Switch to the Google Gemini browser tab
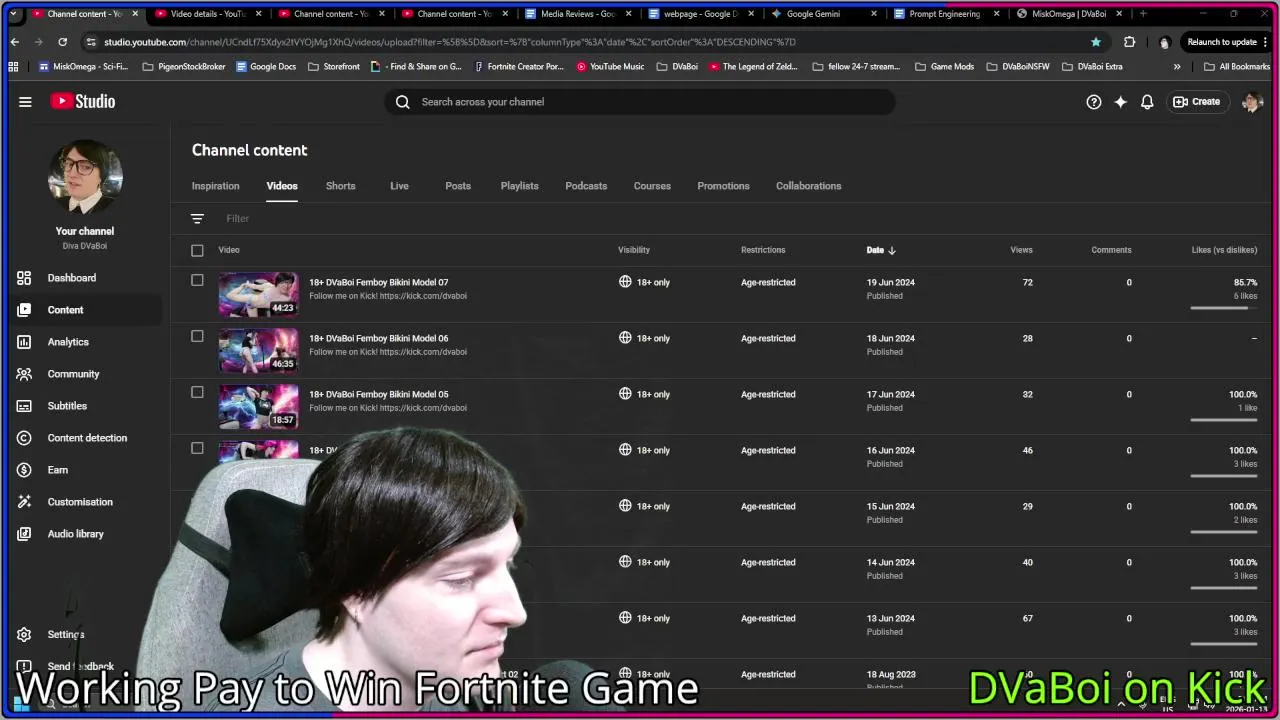This screenshot has width=1280, height=720. click(x=825, y=14)
